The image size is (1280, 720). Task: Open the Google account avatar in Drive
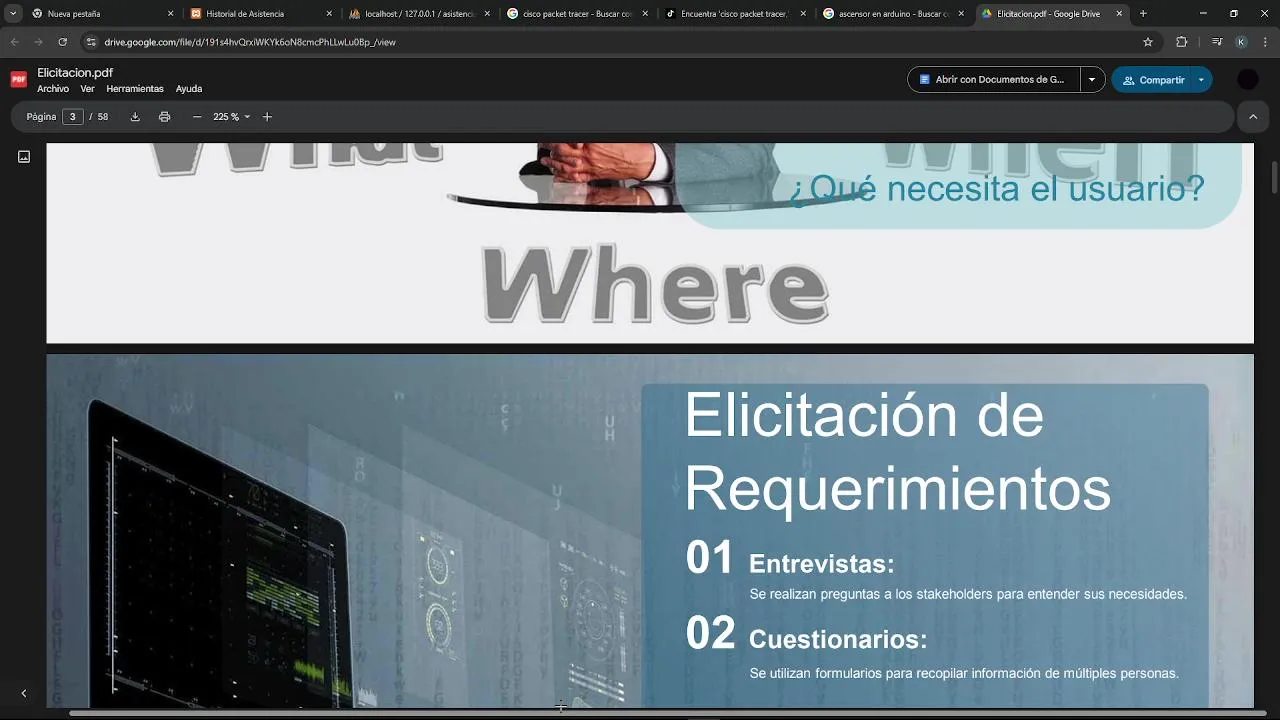(1247, 80)
